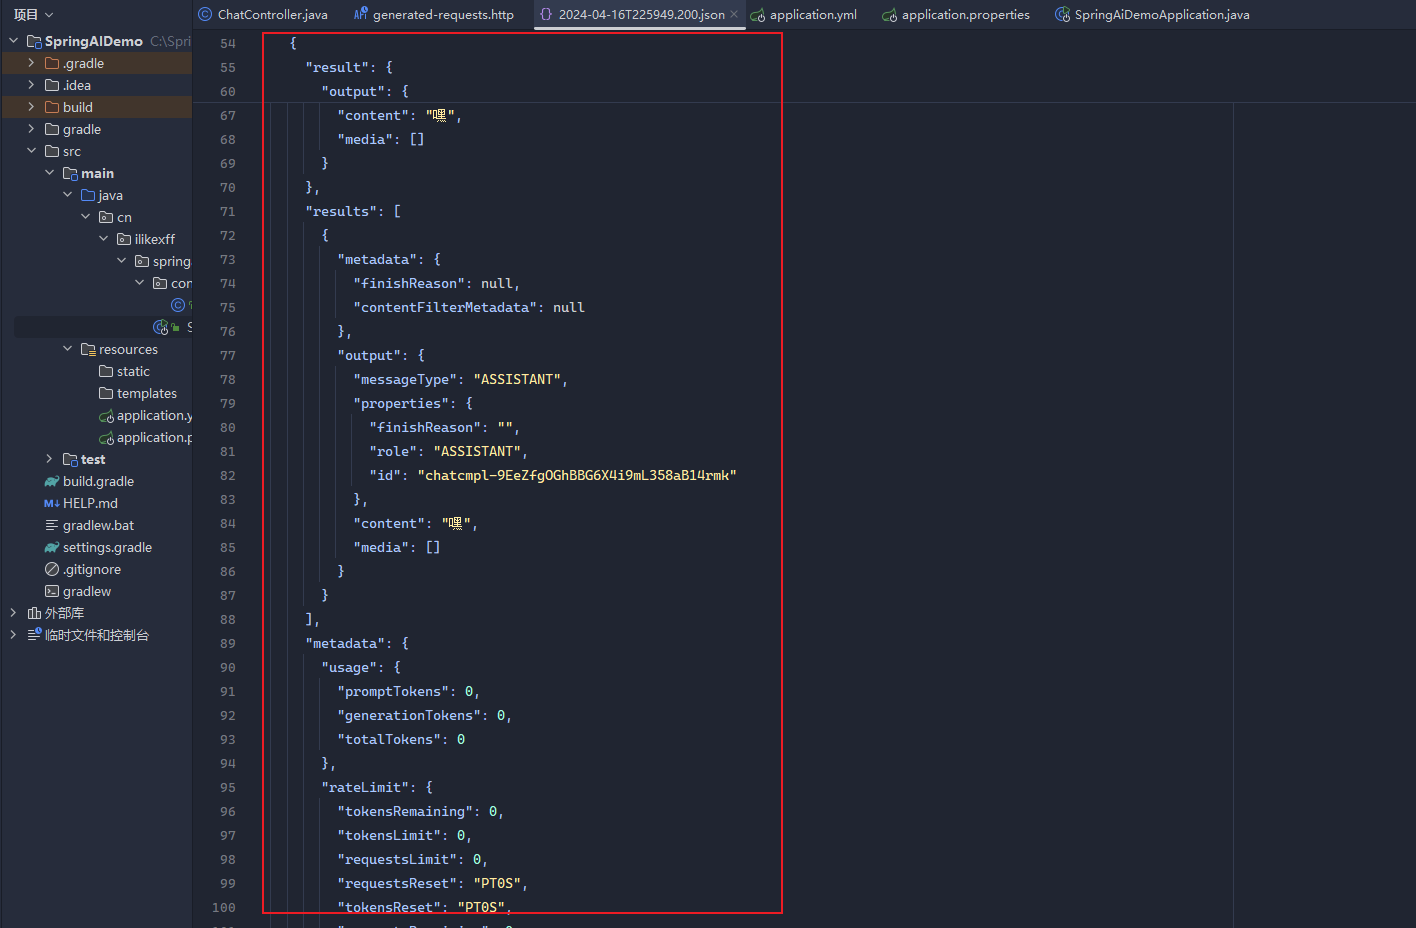Click the .idea folder icon
The image size is (1416, 928).
[52, 85]
